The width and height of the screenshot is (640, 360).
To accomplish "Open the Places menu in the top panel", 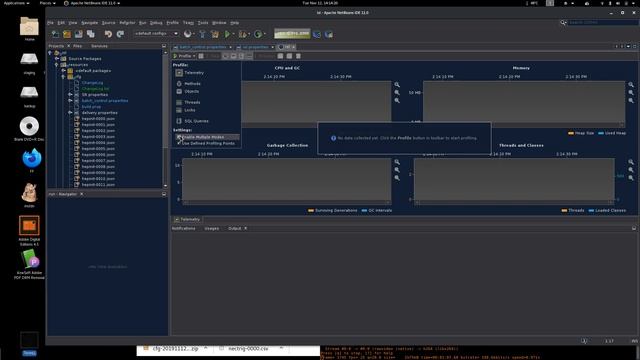I will (47, 3).
